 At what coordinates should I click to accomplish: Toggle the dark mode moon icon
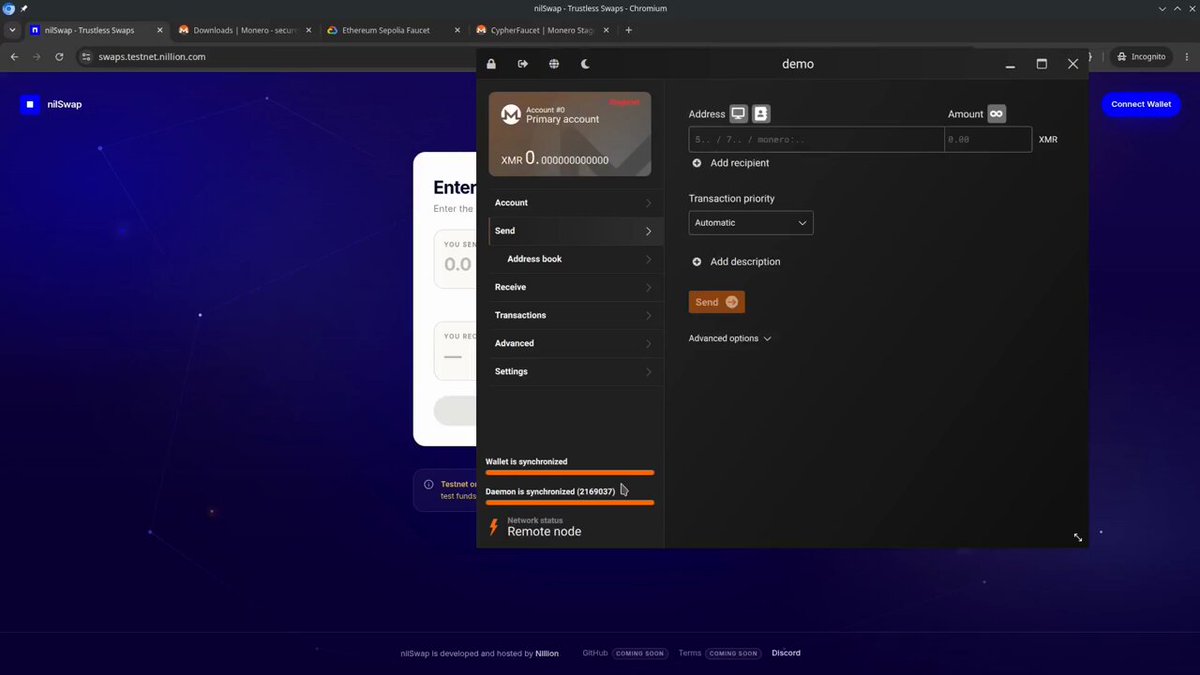tap(586, 64)
